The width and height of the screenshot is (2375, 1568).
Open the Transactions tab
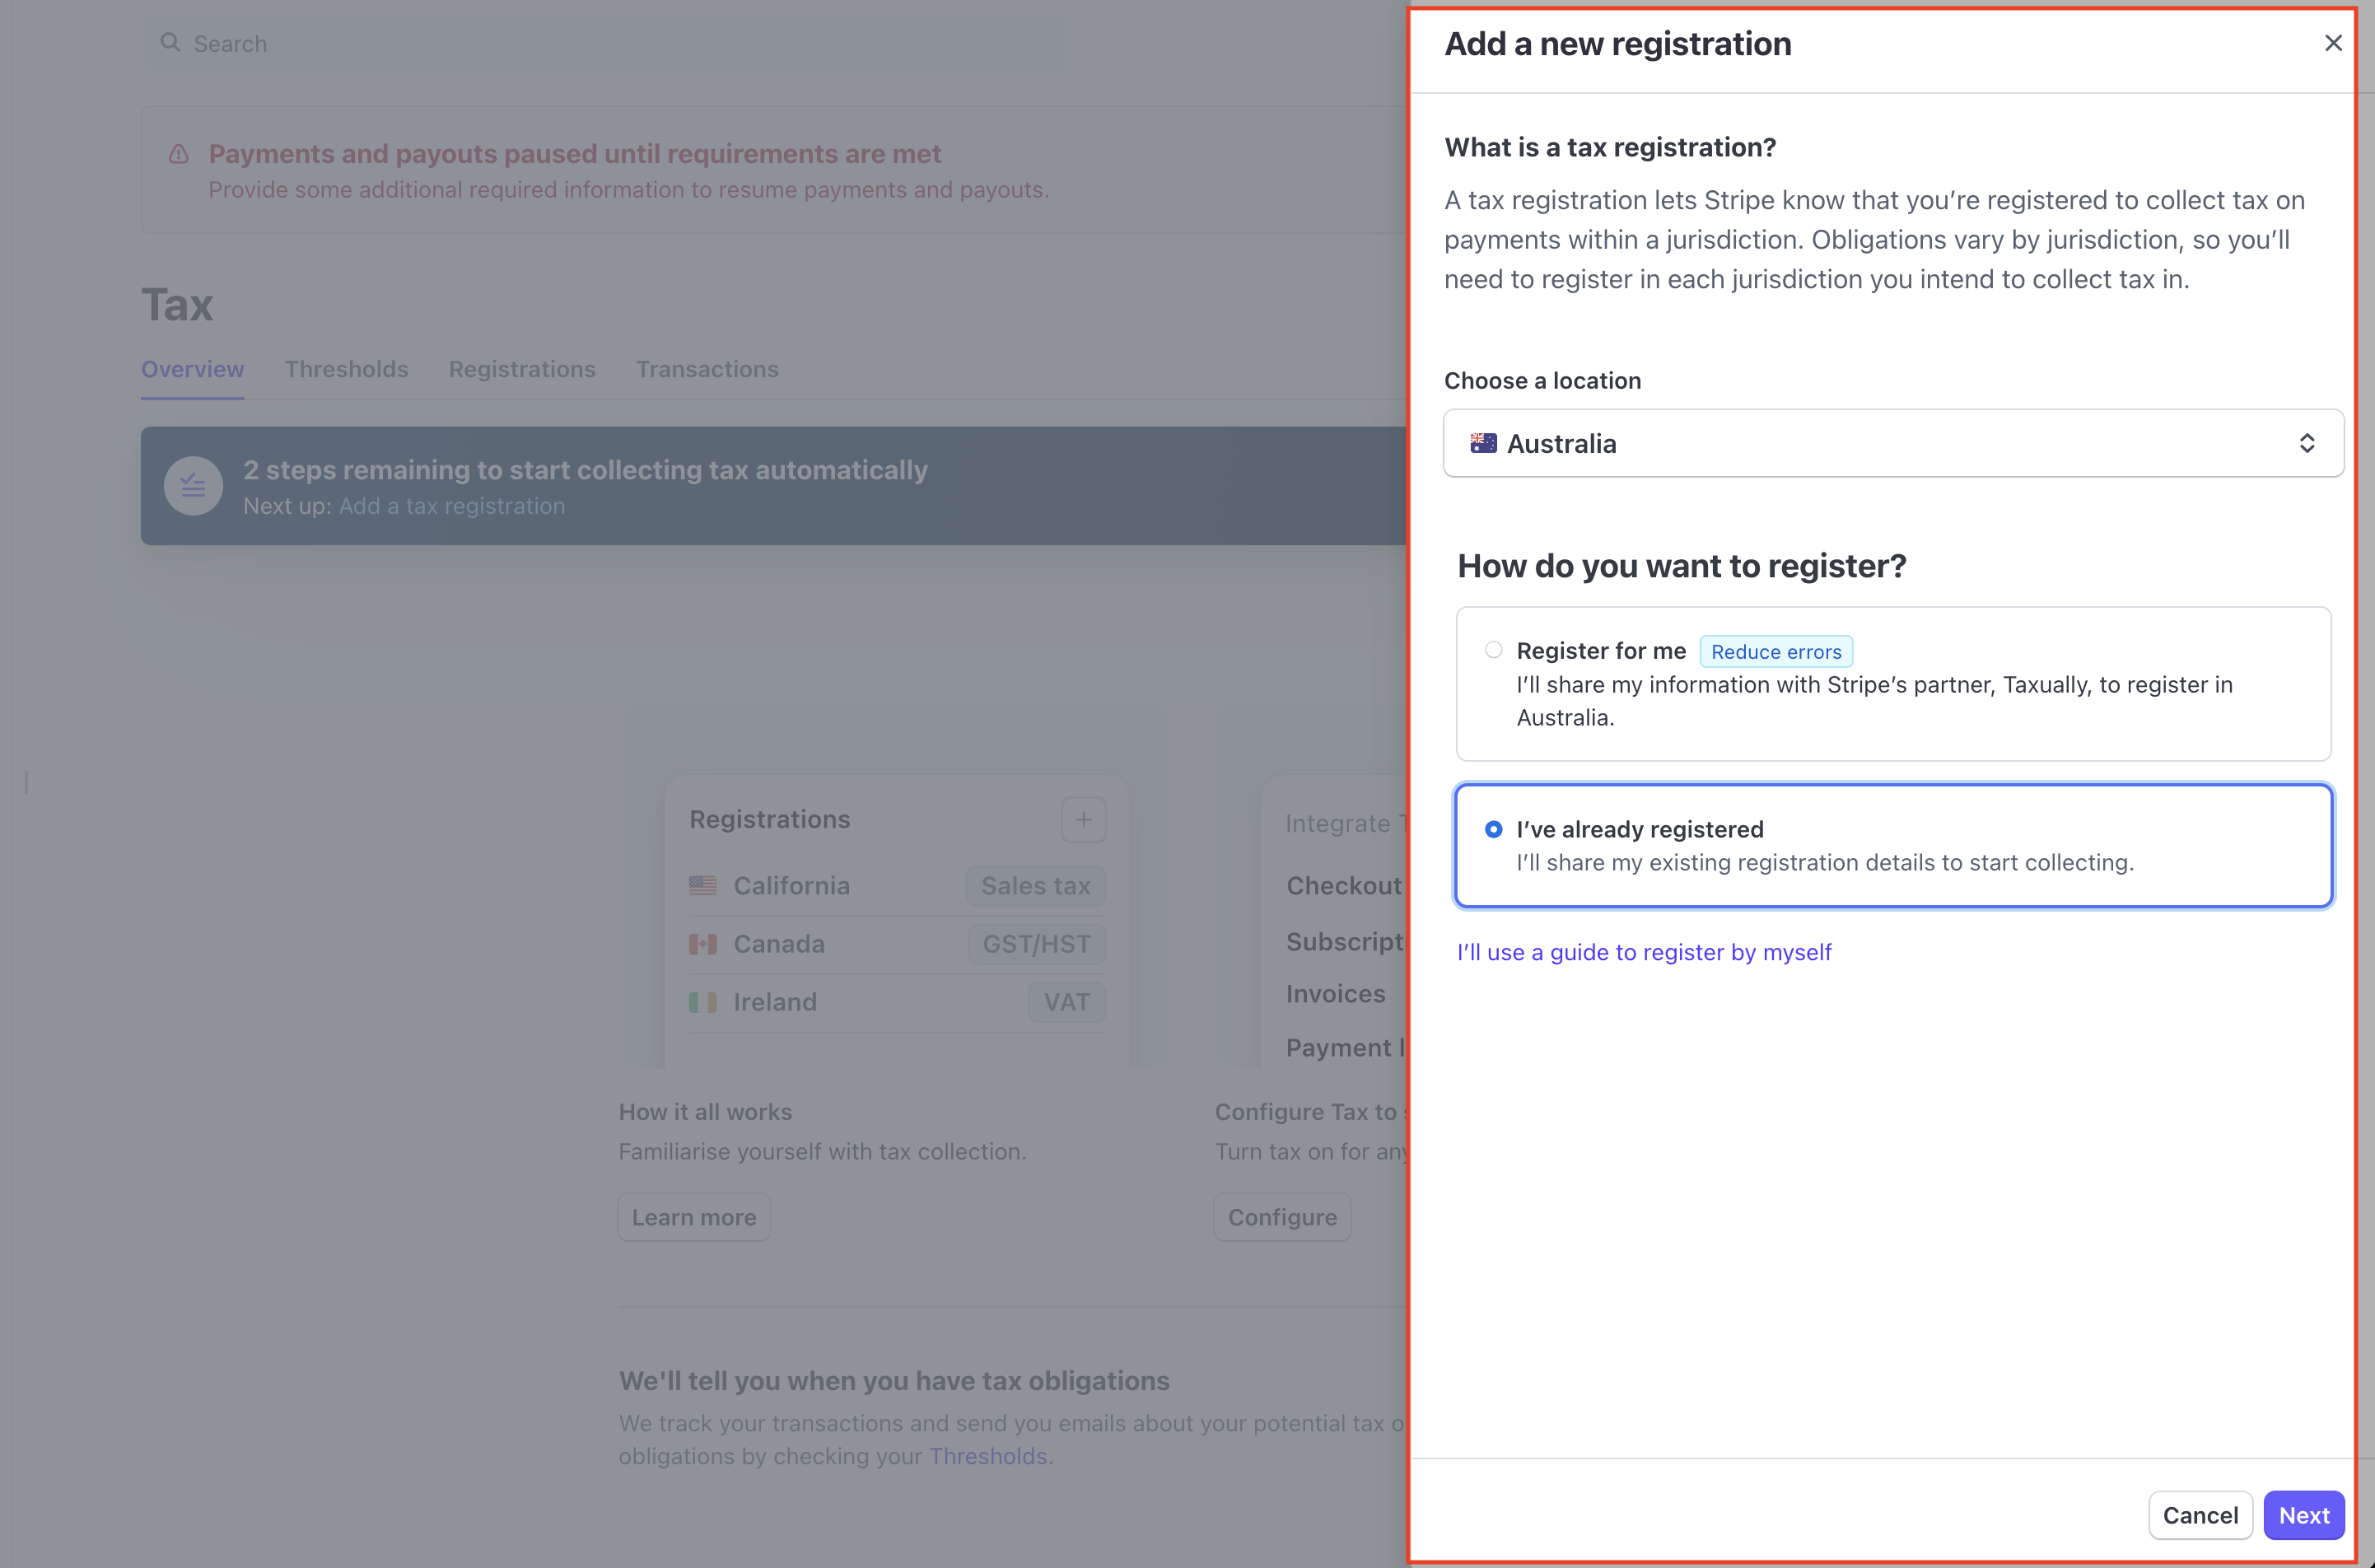tap(707, 369)
